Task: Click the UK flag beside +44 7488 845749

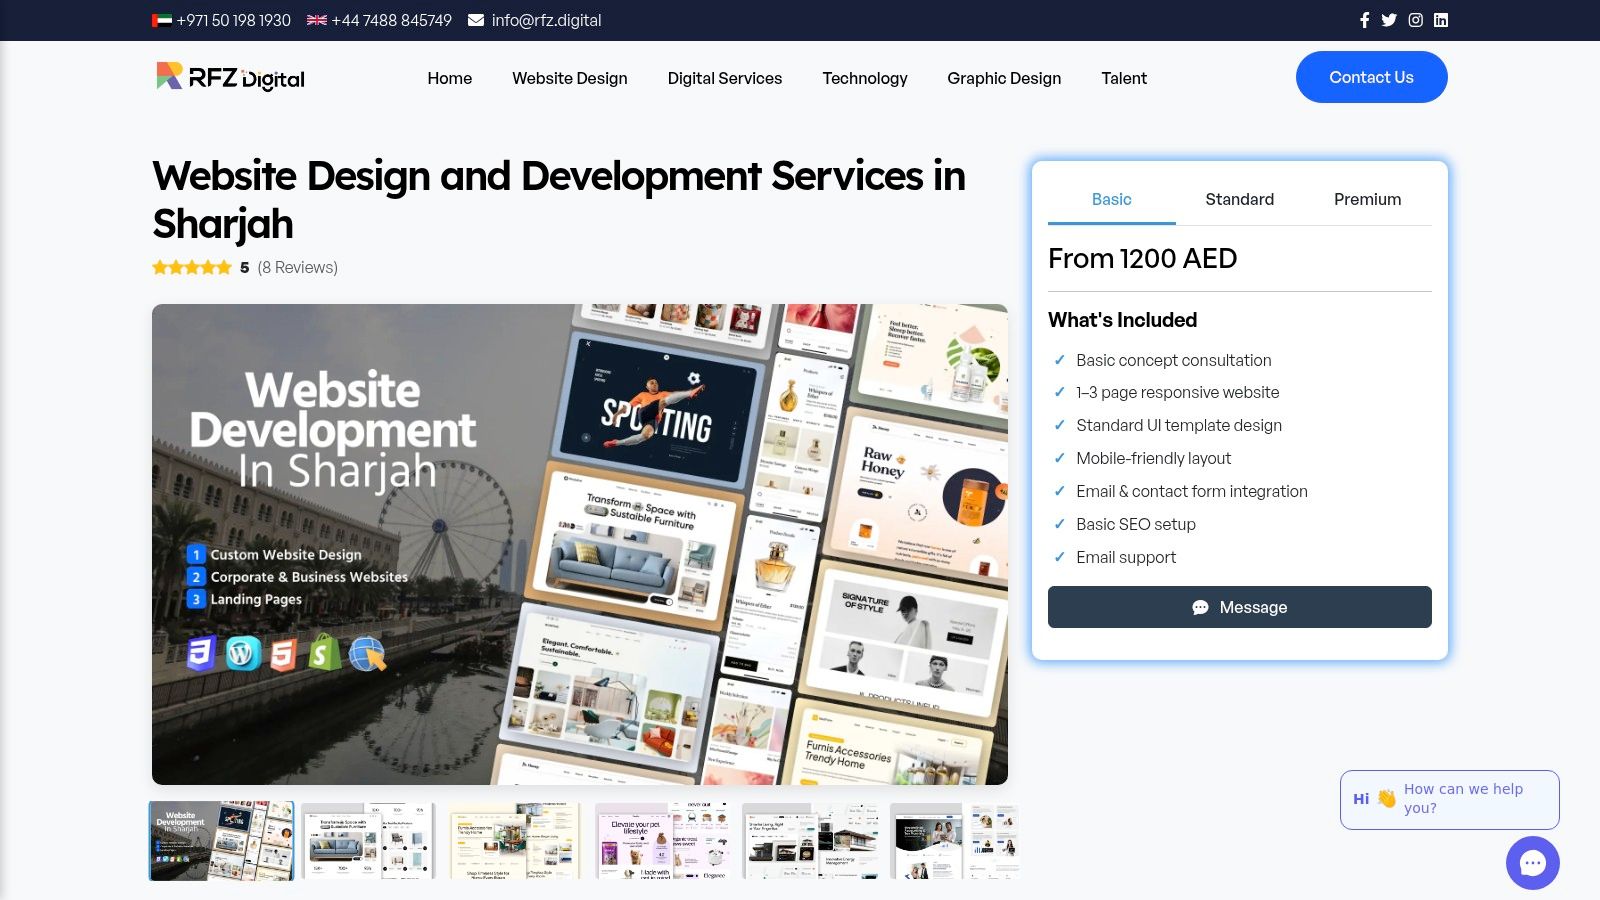Action: pyautogui.click(x=316, y=19)
